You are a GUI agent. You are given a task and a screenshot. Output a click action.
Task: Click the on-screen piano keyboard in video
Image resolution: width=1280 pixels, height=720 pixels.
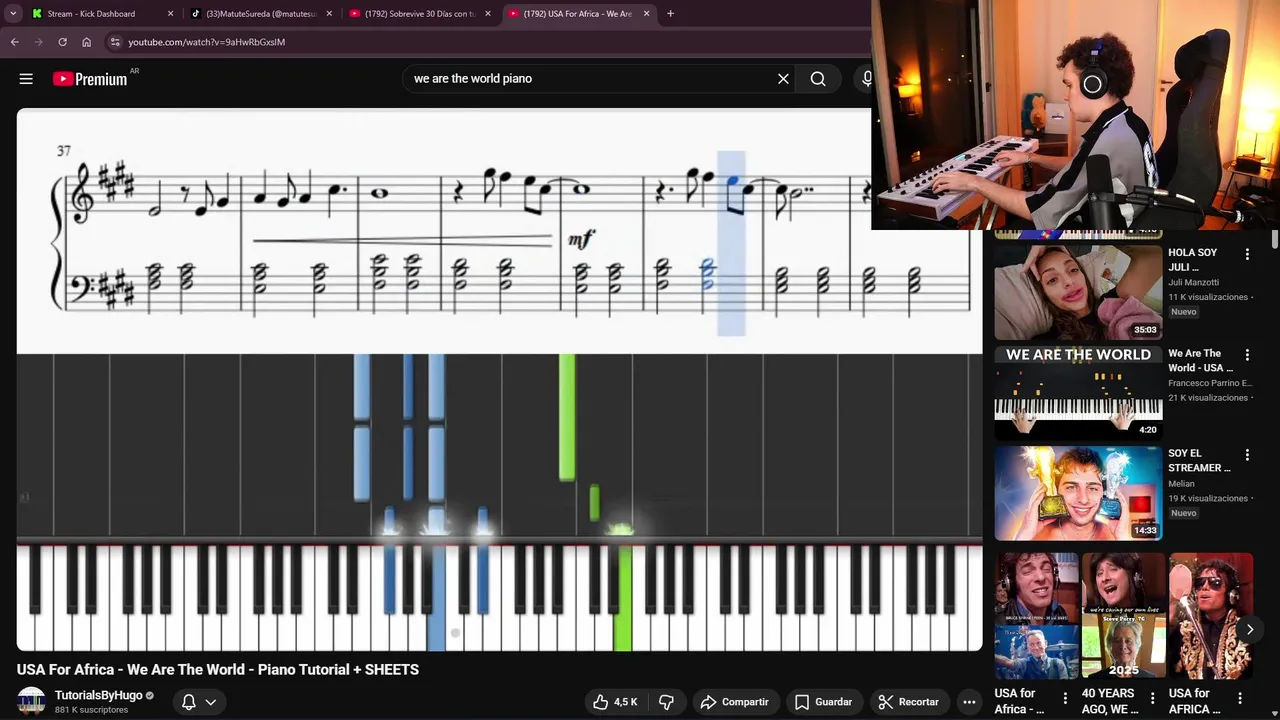[x=500, y=598]
